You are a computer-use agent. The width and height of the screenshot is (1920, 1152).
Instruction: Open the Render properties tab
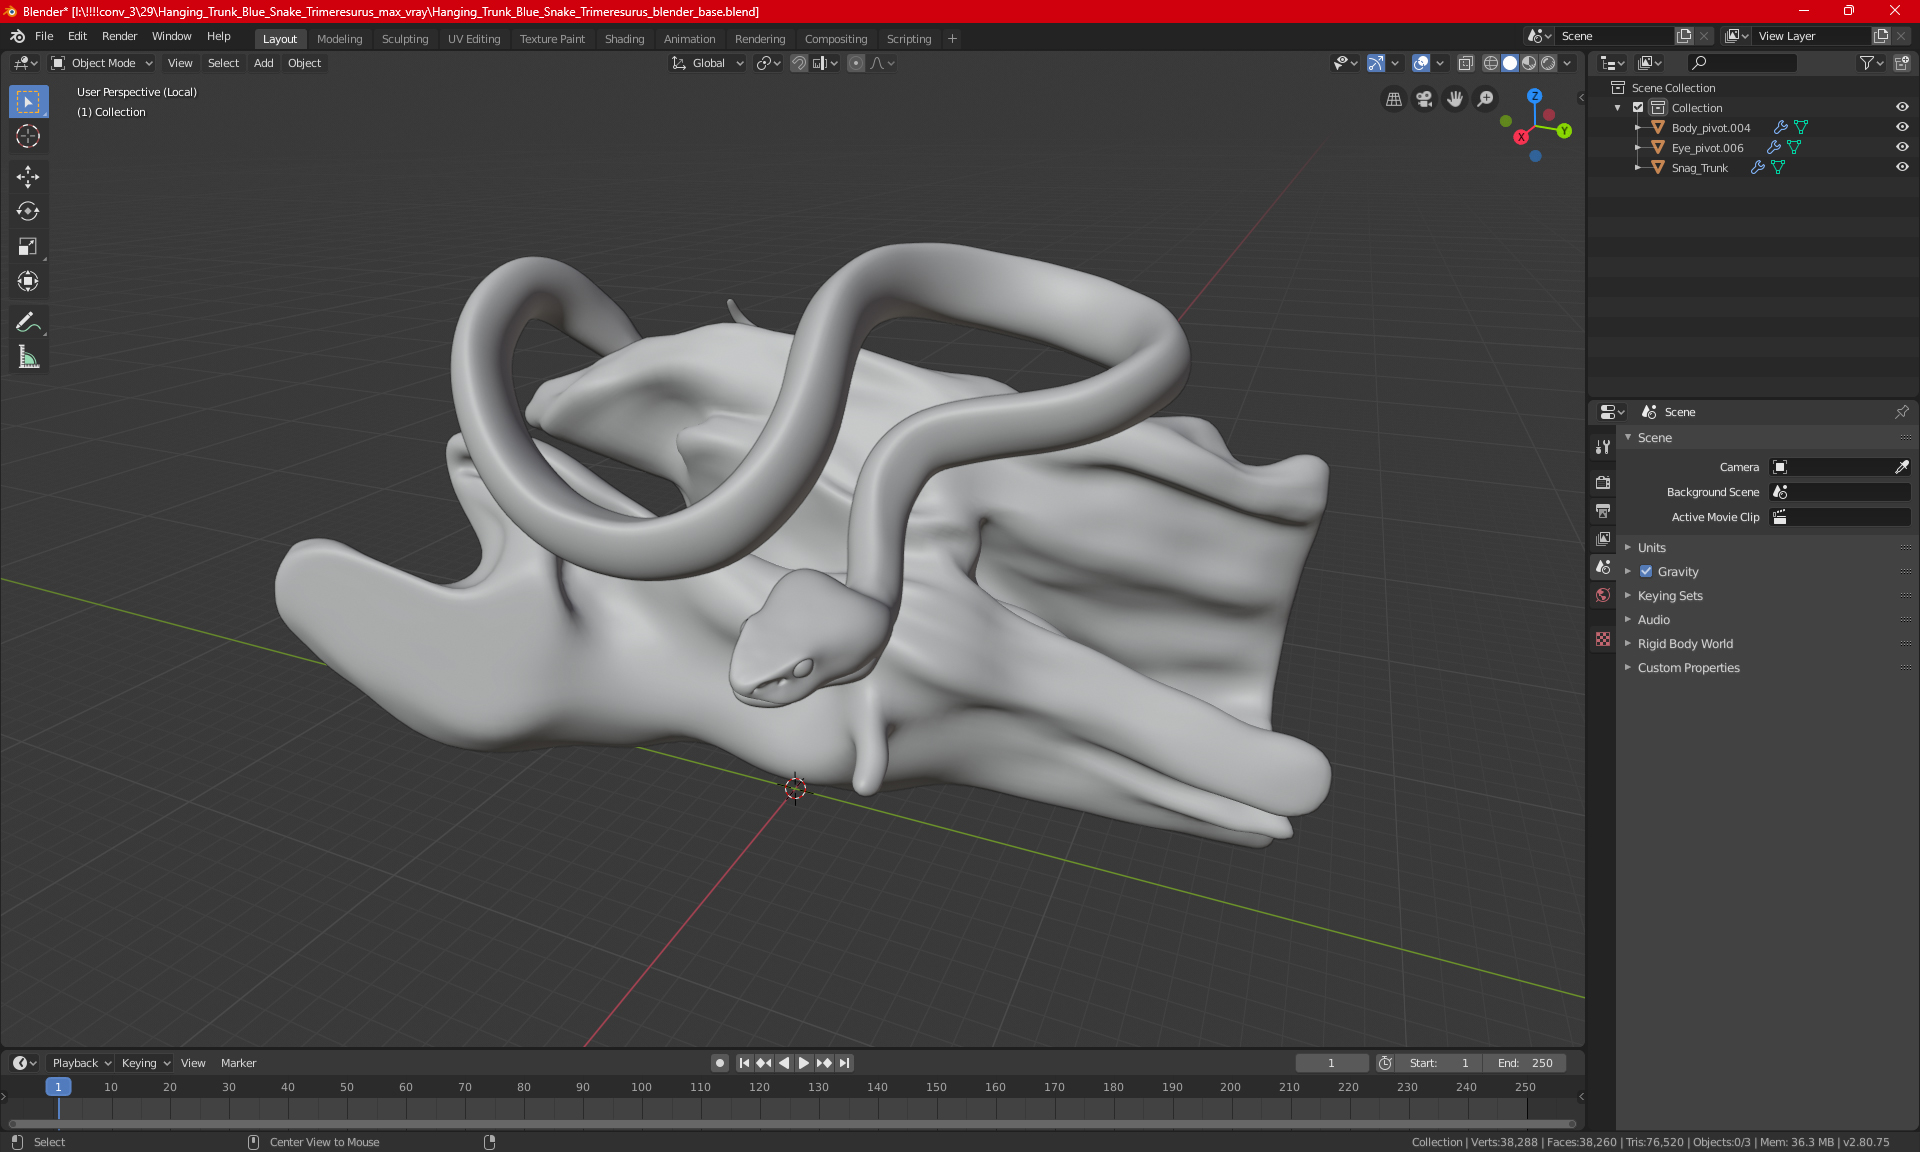[1603, 482]
